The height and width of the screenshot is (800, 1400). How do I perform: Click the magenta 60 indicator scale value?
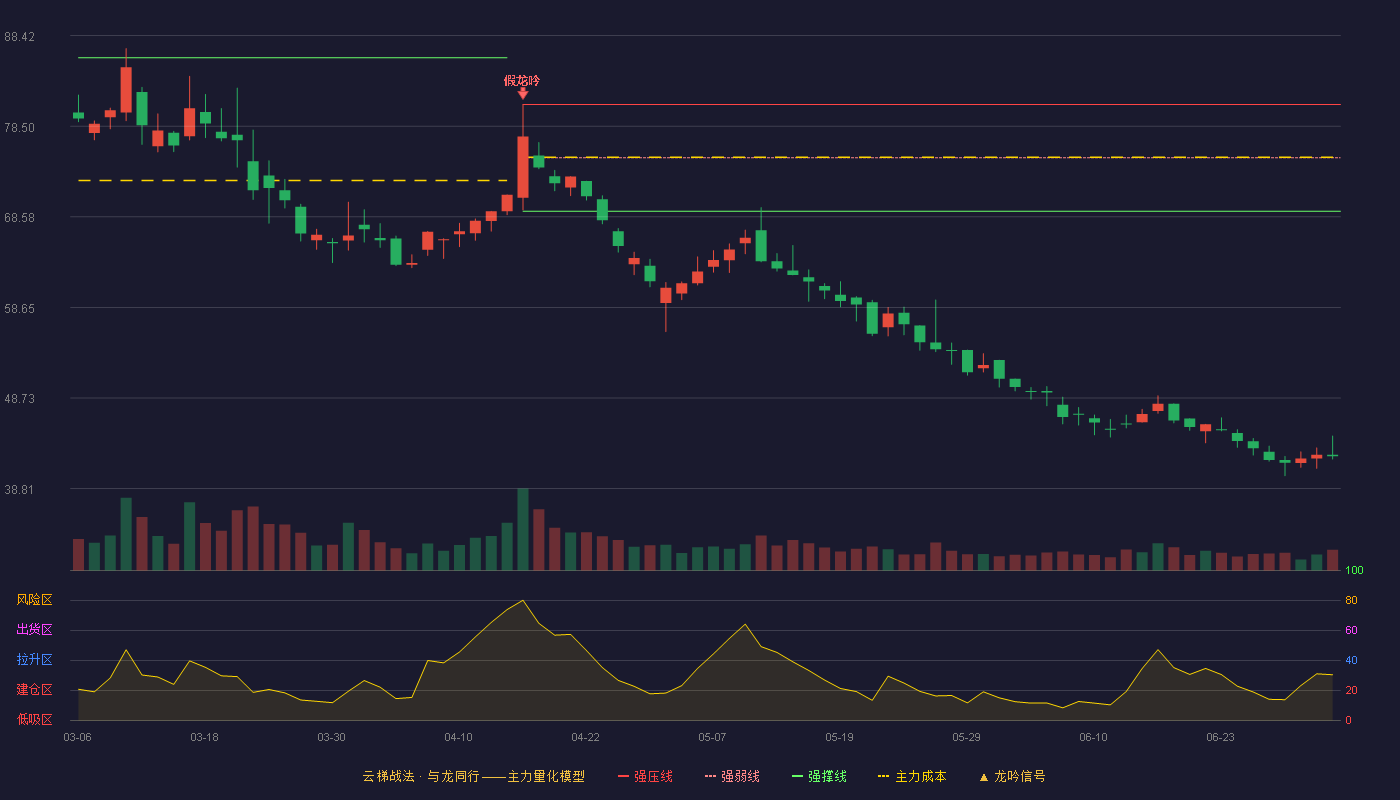(1351, 630)
